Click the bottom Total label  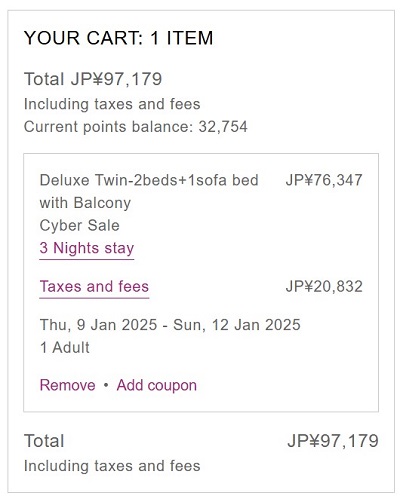point(44,441)
